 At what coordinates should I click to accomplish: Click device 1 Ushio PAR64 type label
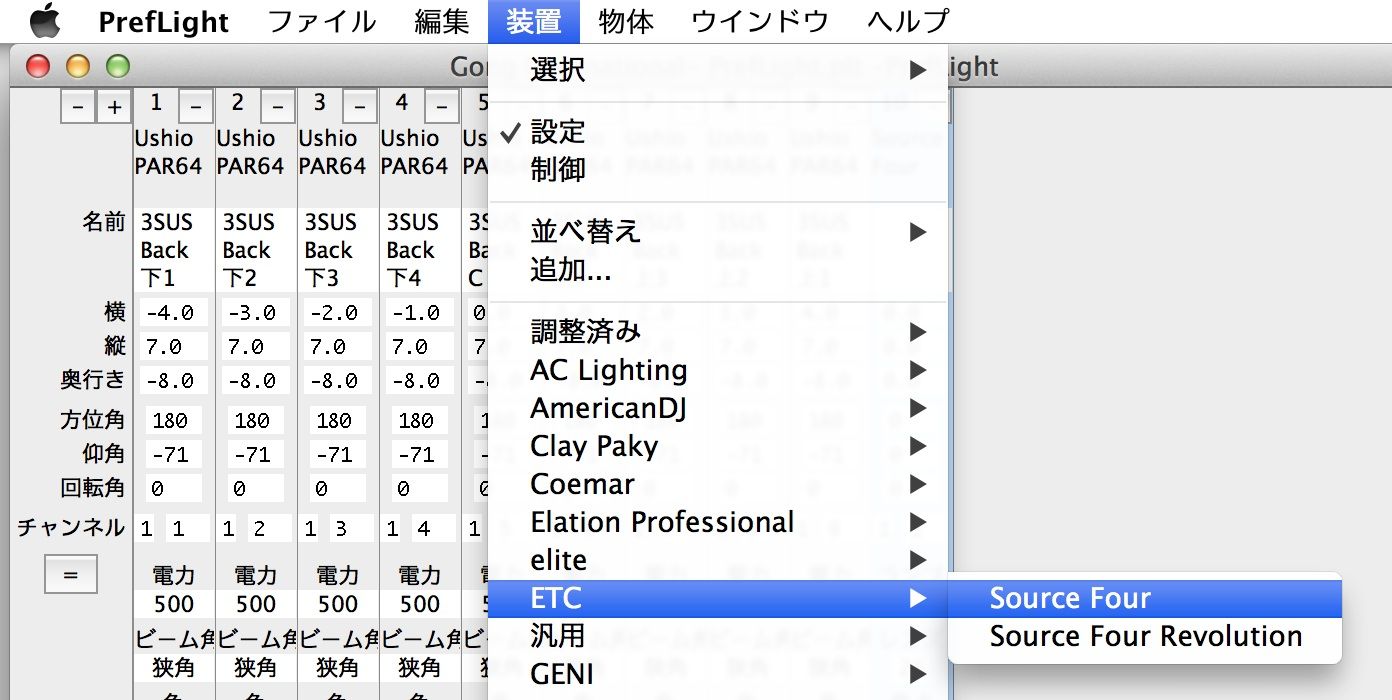click(168, 152)
